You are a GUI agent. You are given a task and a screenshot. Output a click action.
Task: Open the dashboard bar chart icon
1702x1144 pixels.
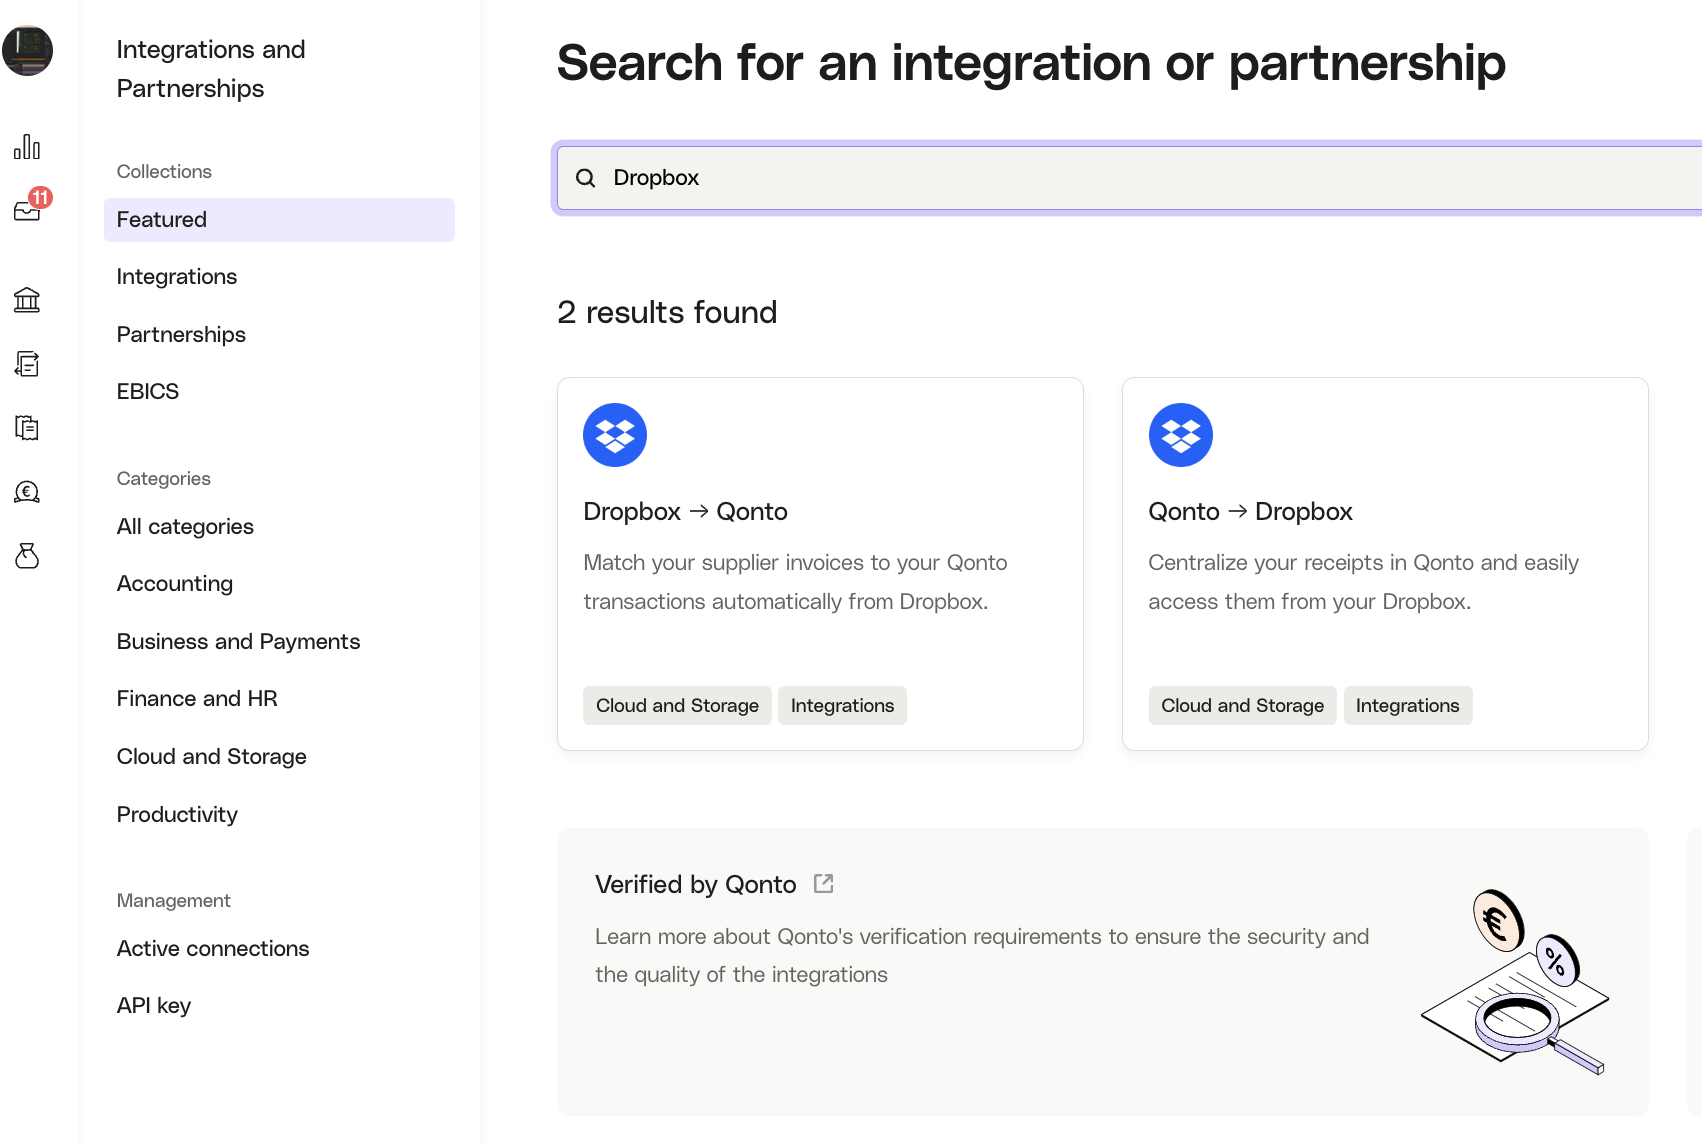coord(27,147)
